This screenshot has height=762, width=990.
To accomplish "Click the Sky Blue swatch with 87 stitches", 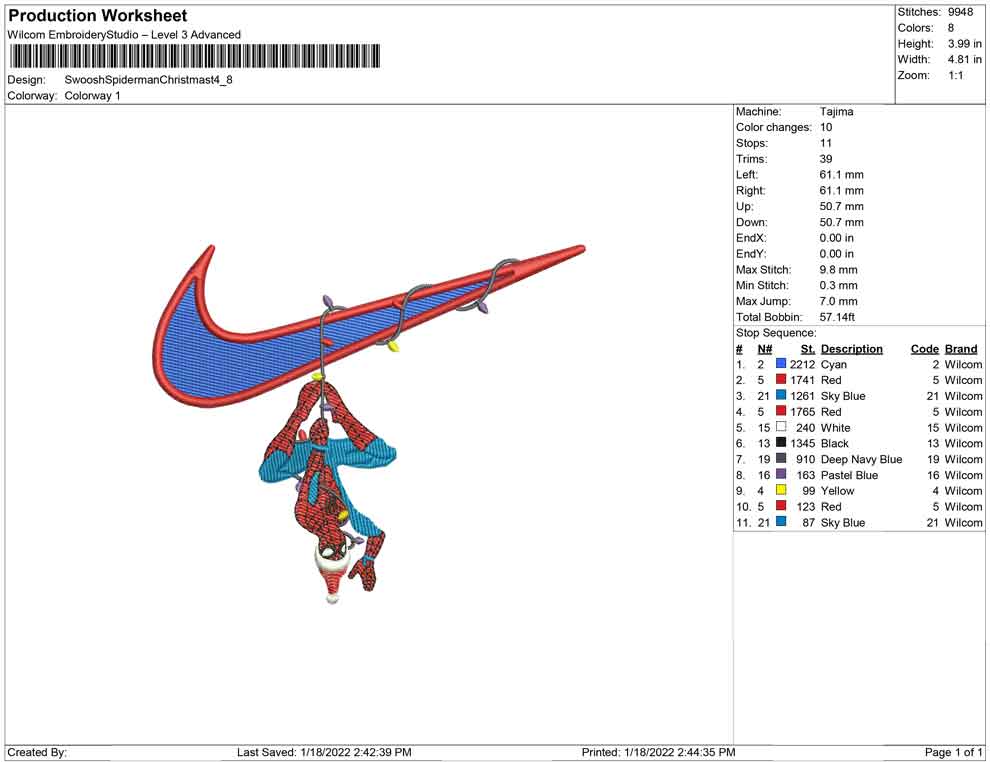I will pos(781,521).
